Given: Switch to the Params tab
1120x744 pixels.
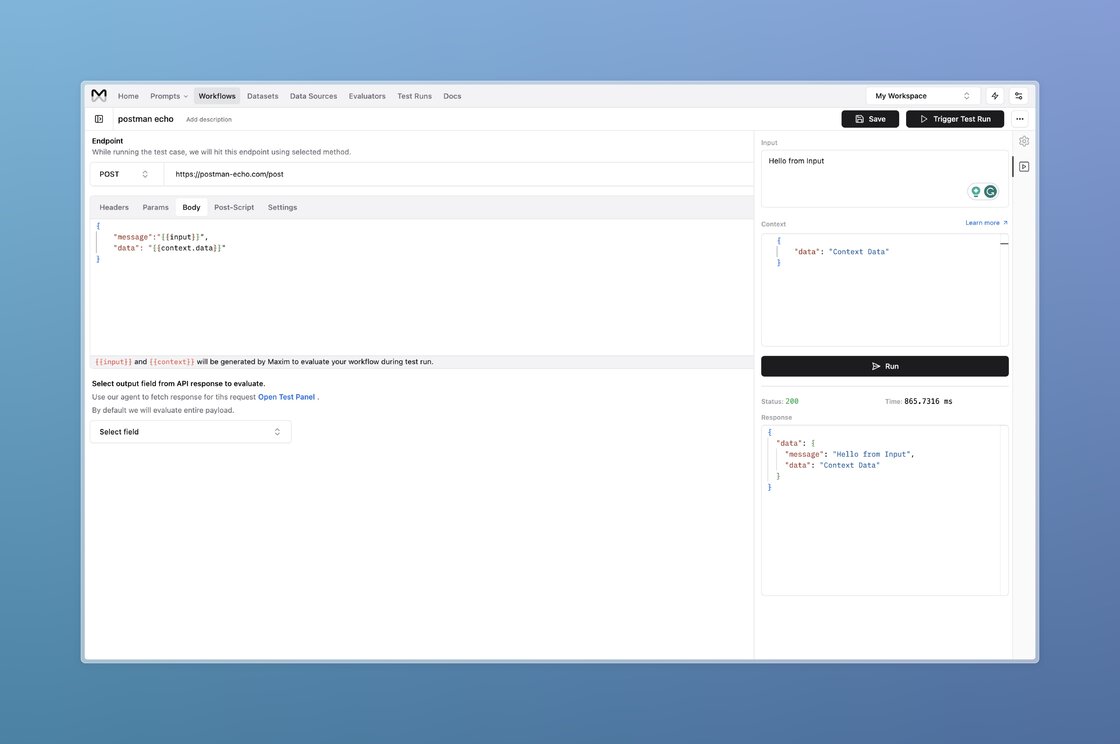Looking at the screenshot, I should (x=155, y=207).
